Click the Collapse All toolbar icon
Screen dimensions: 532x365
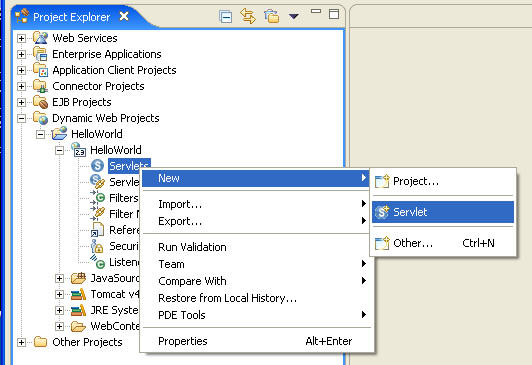pos(226,16)
